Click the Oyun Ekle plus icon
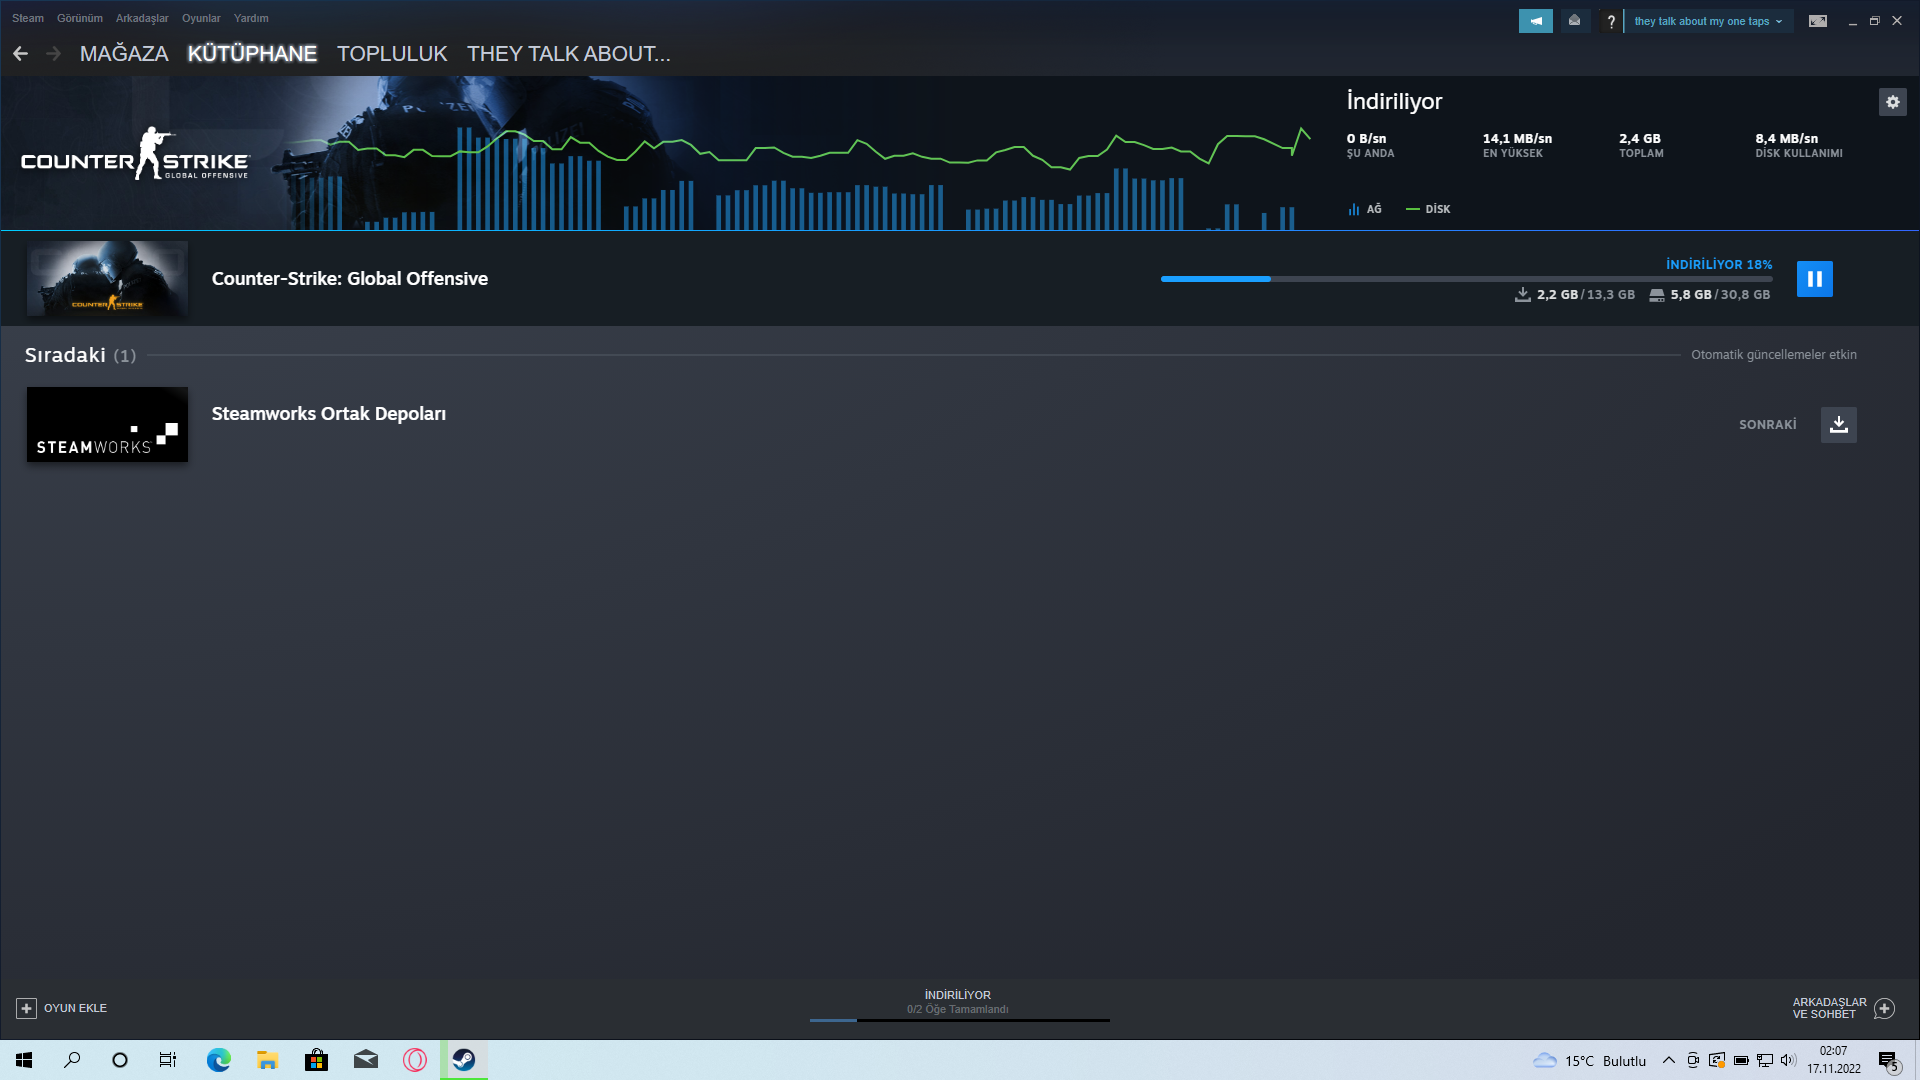The width and height of the screenshot is (1920, 1080). coord(27,1008)
